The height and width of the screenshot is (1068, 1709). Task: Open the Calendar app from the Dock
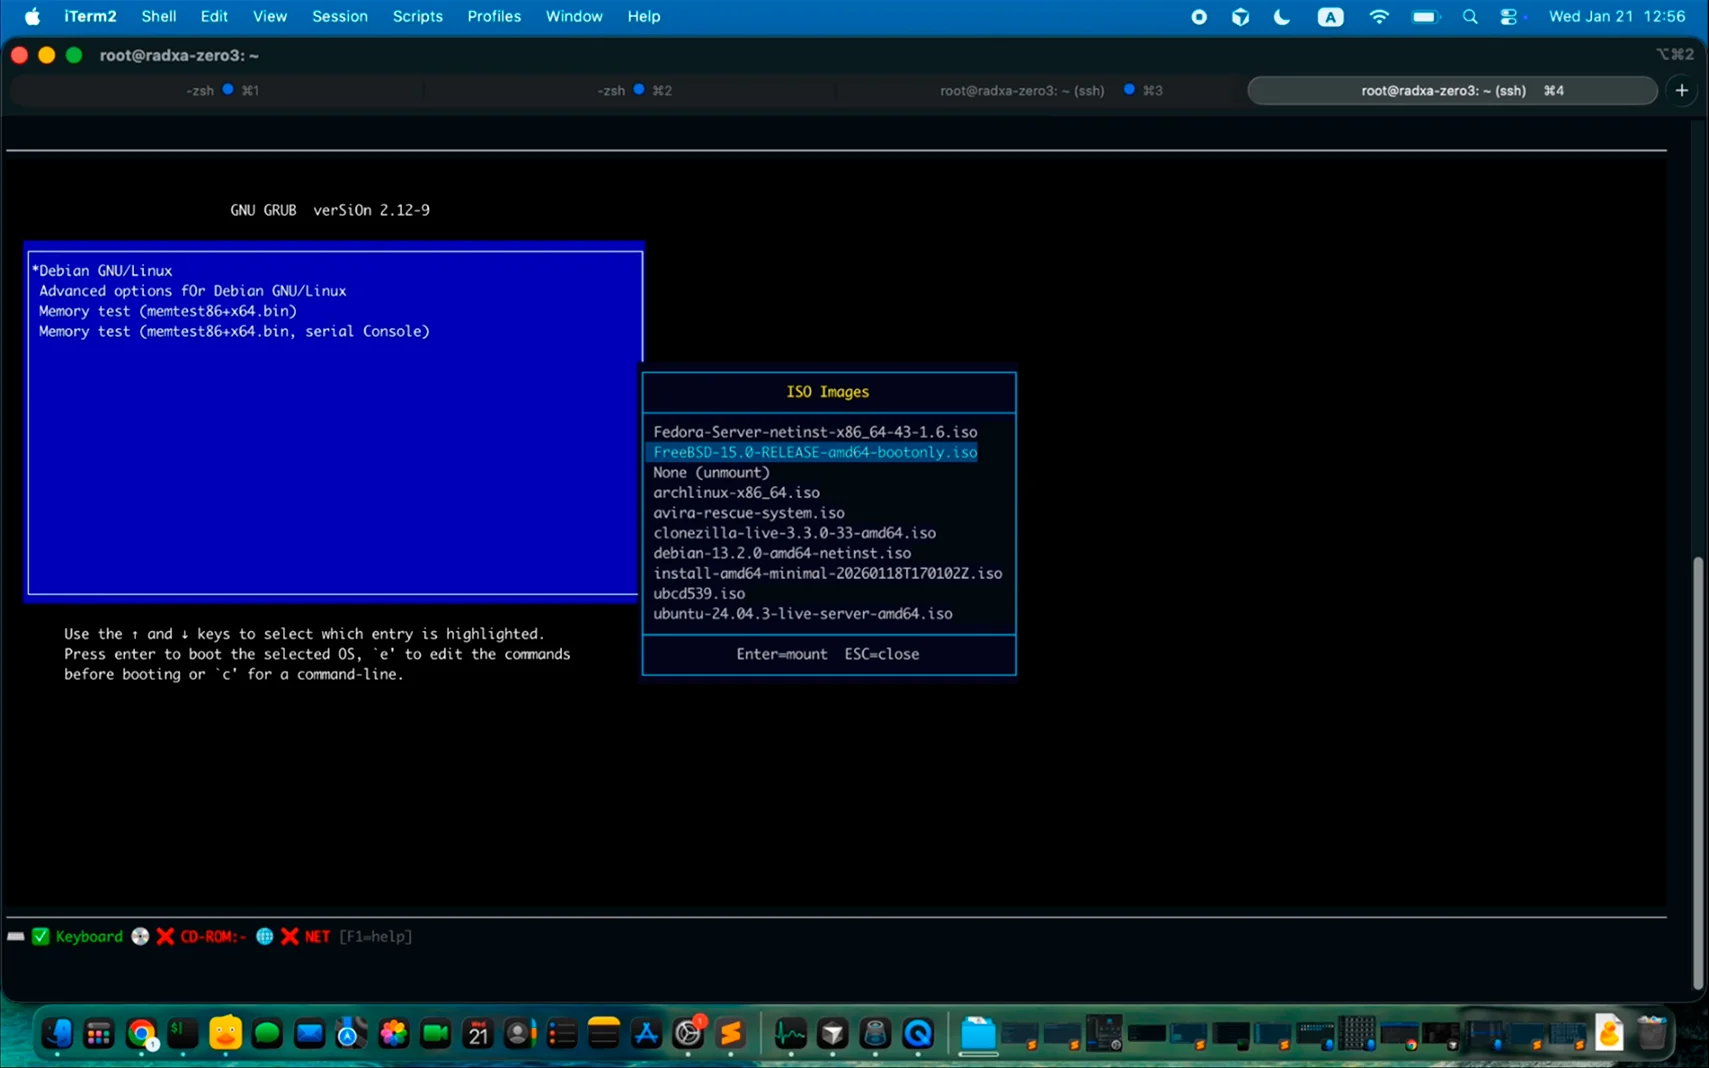click(477, 1035)
